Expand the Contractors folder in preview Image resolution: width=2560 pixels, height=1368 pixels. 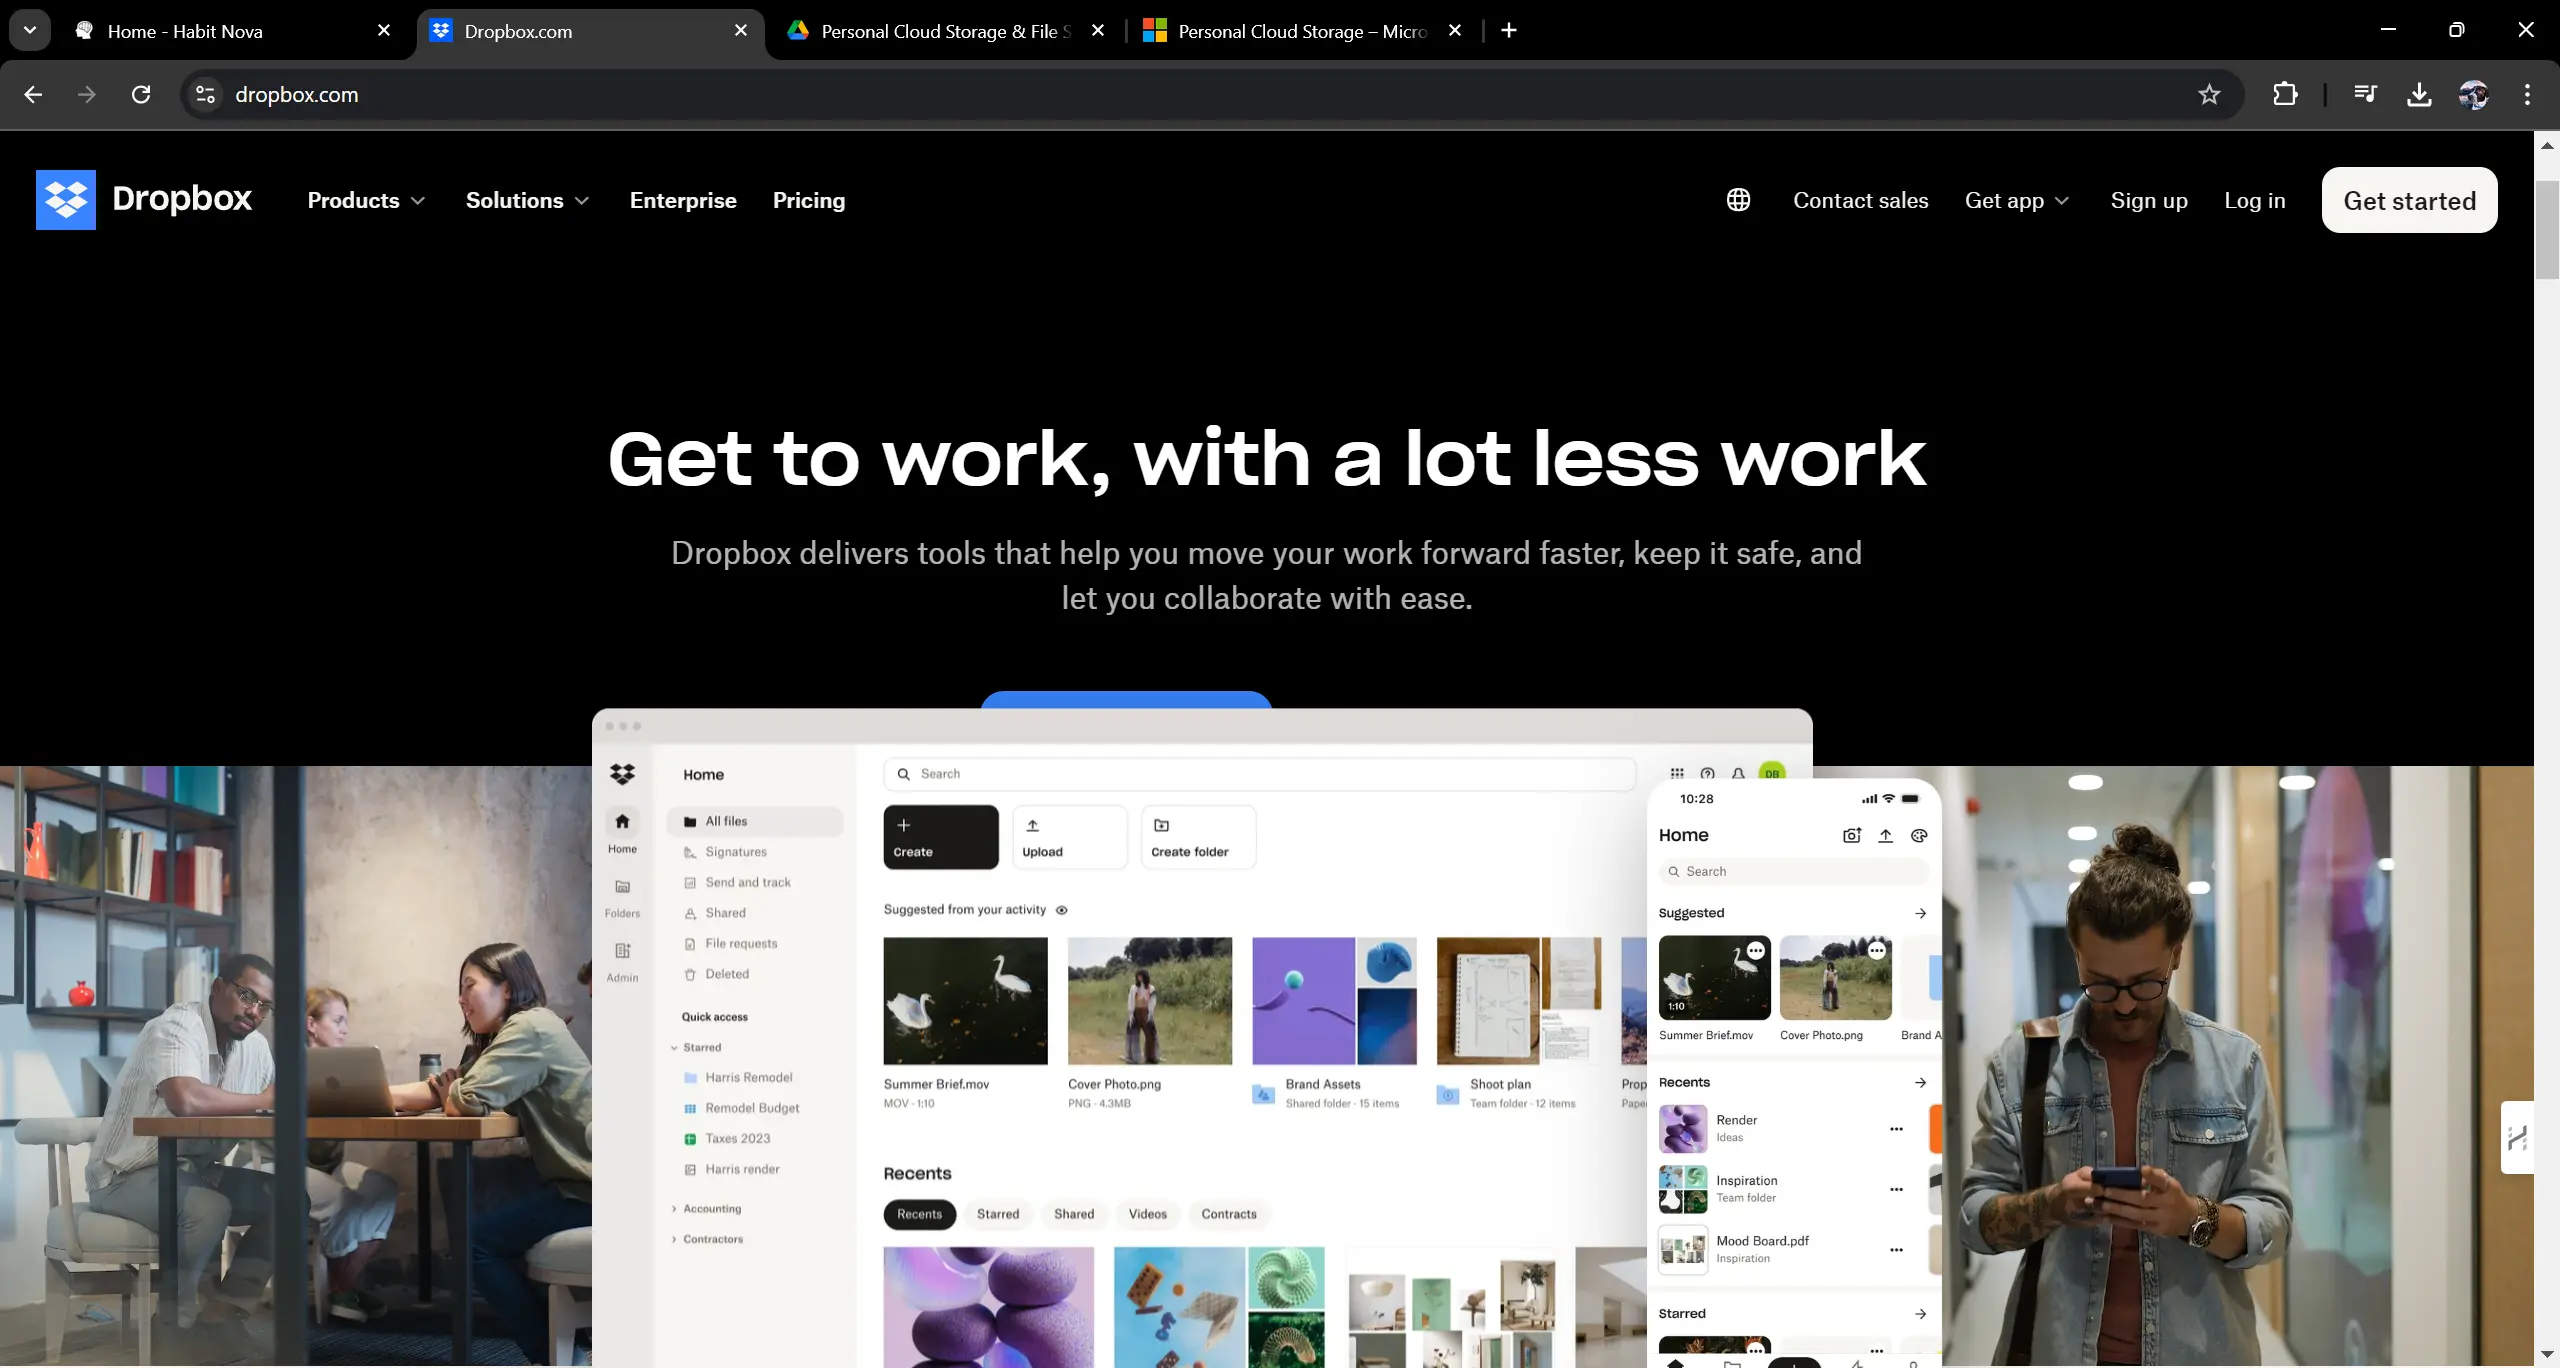pyautogui.click(x=674, y=1240)
